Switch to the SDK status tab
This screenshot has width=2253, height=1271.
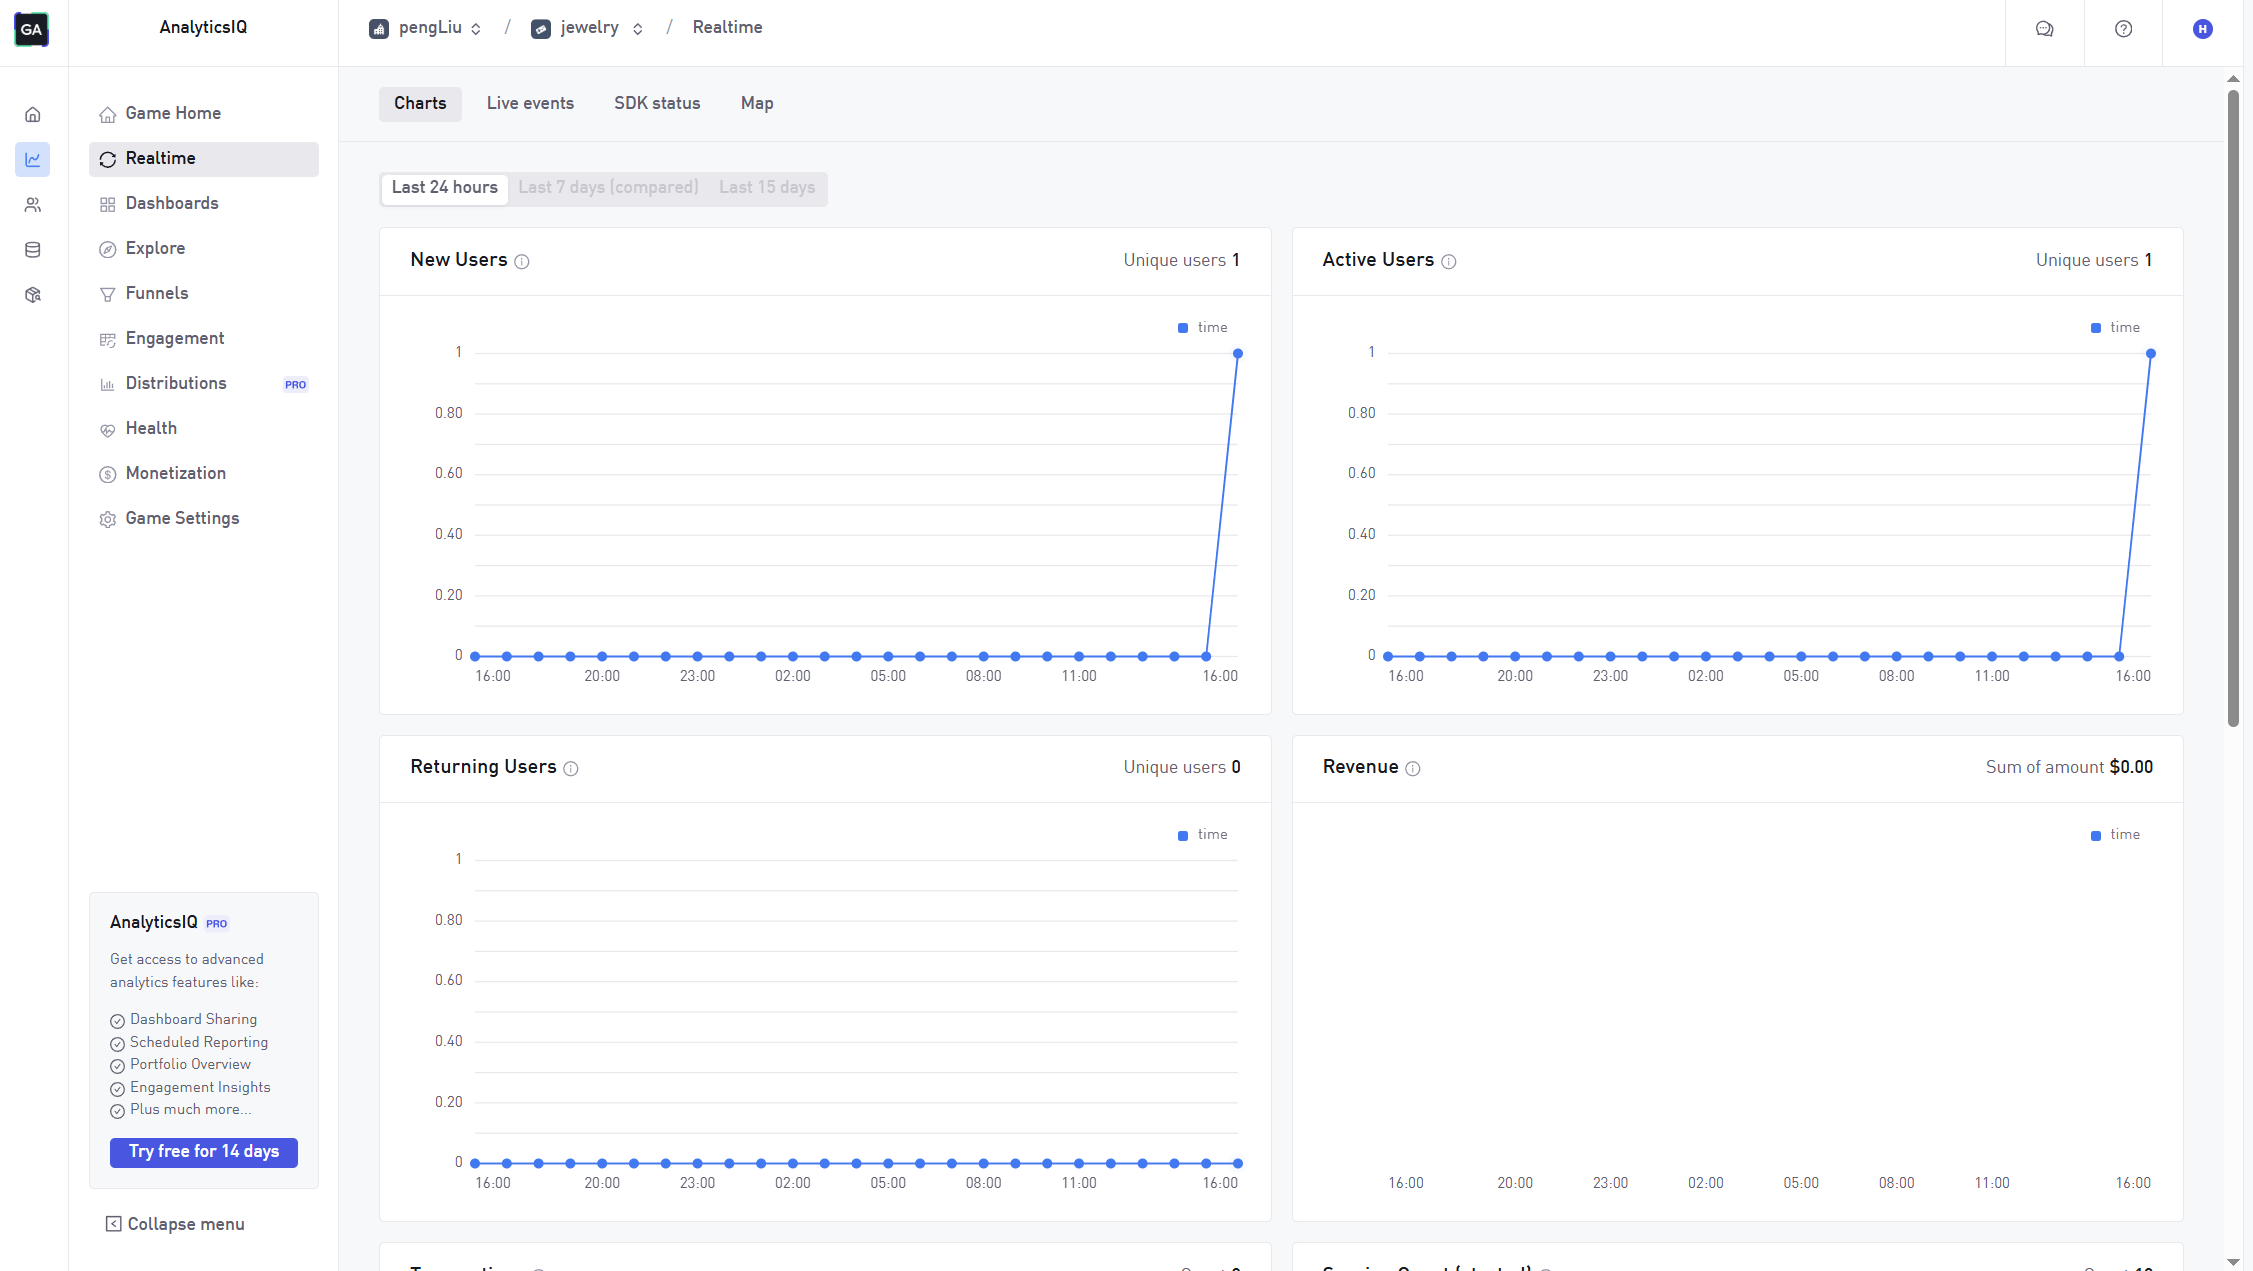(x=657, y=104)
